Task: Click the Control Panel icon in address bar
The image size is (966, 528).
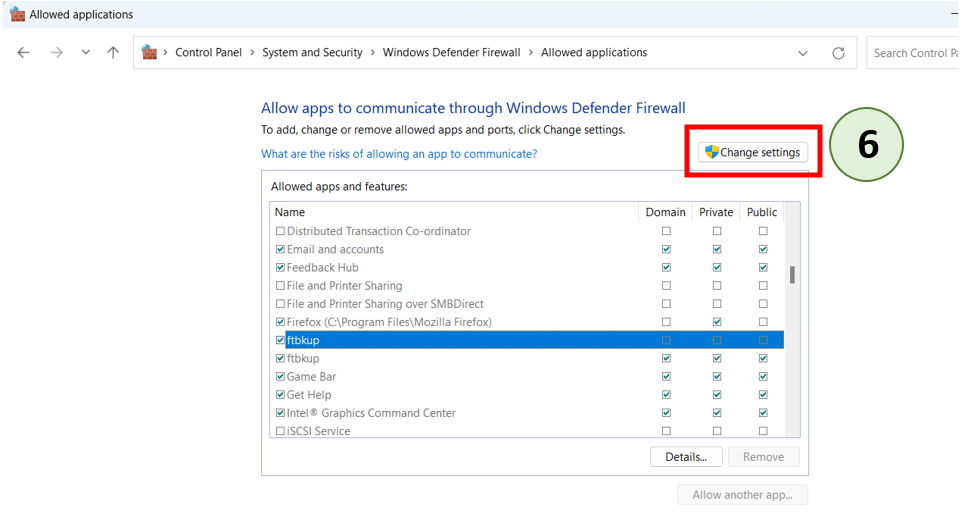Action: [150, 52]
